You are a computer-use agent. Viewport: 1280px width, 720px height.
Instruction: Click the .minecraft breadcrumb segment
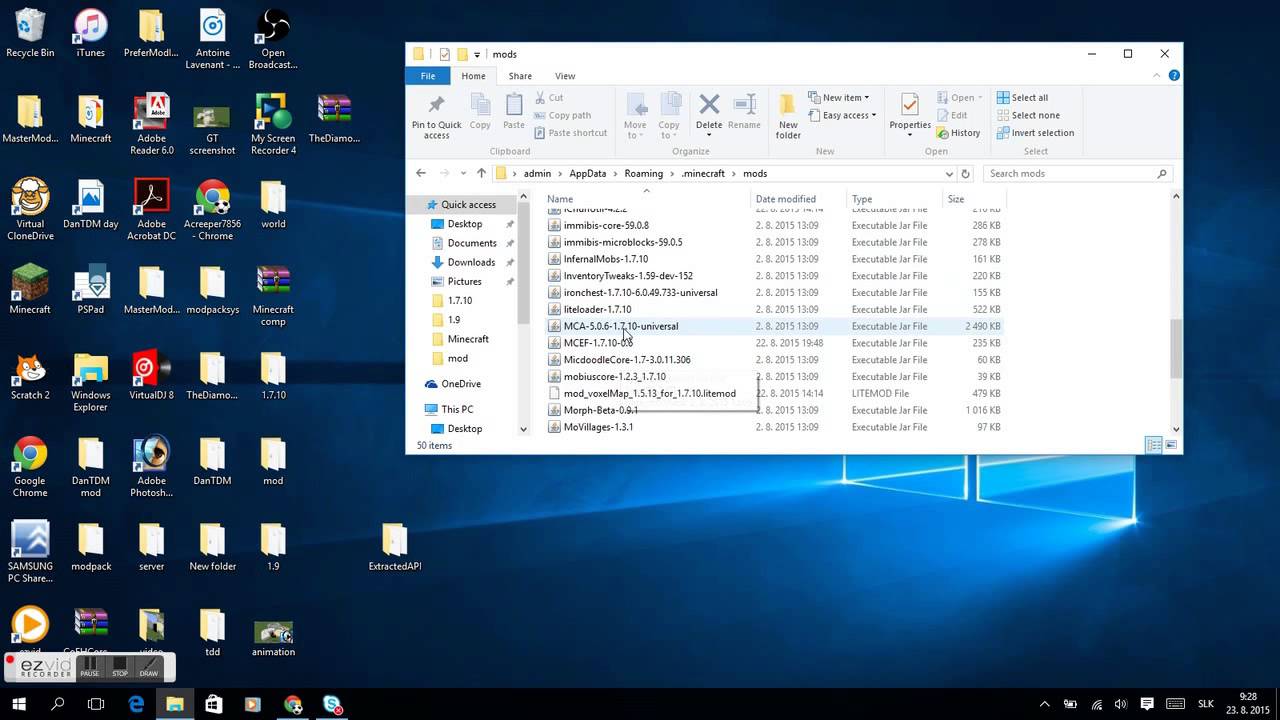703,174
